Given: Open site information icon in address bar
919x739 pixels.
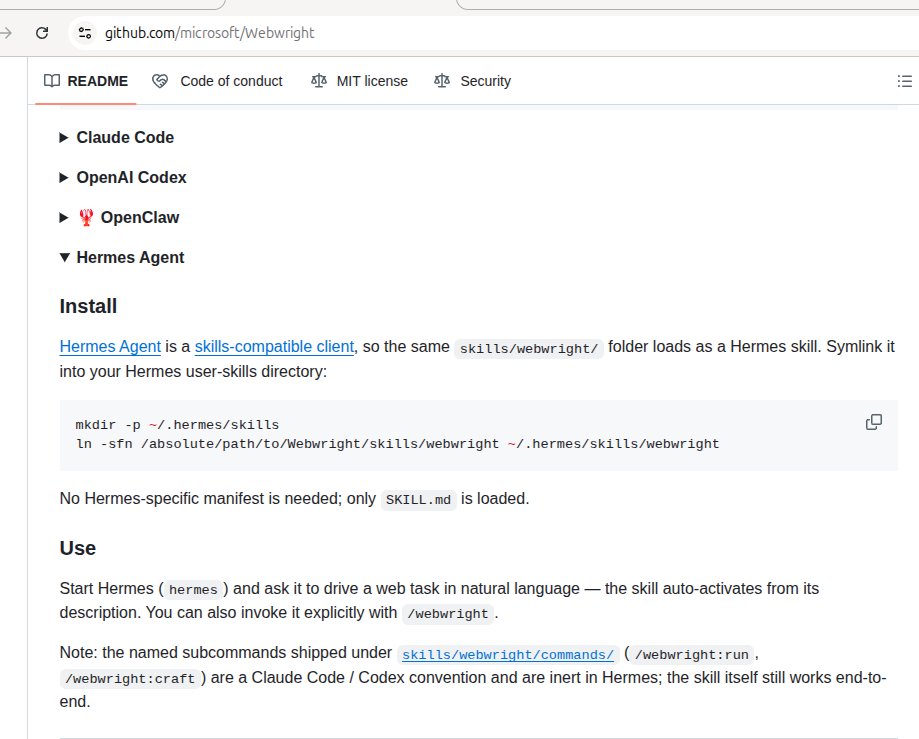Looking at the screenshot, I should (85, 33).
